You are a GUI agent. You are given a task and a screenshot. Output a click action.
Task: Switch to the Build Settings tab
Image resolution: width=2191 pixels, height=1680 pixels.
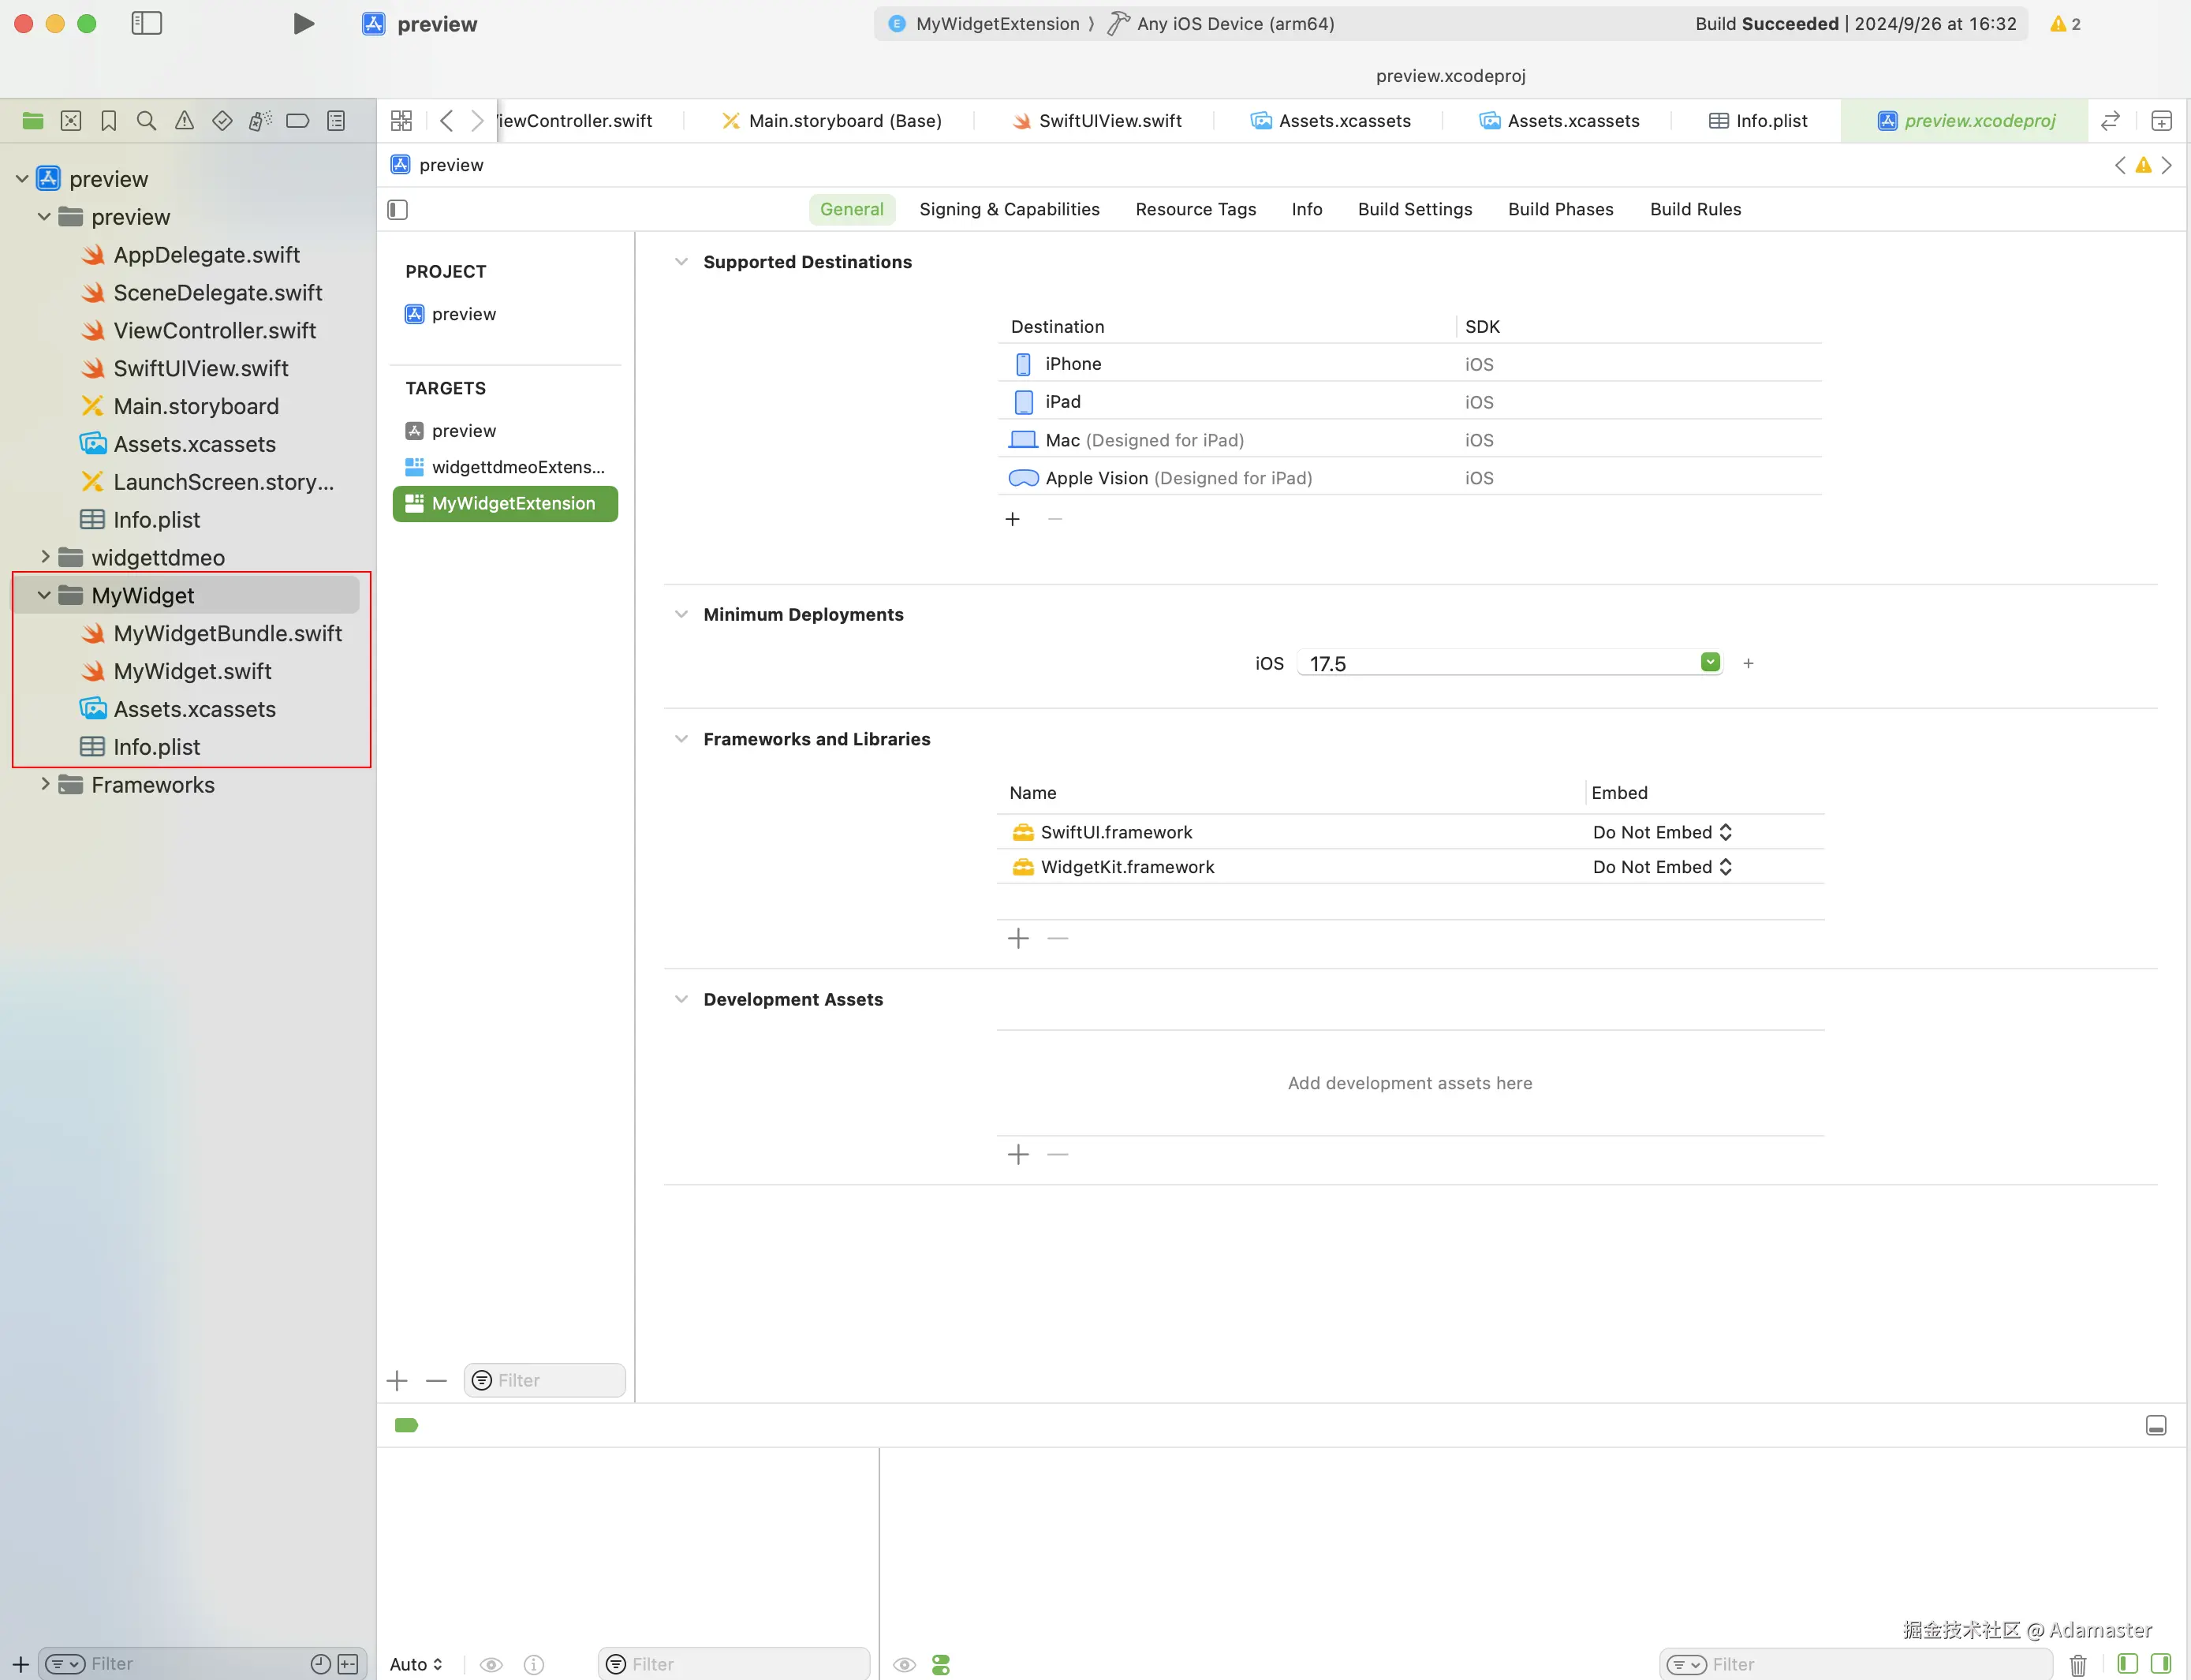tap(1414, 209)
